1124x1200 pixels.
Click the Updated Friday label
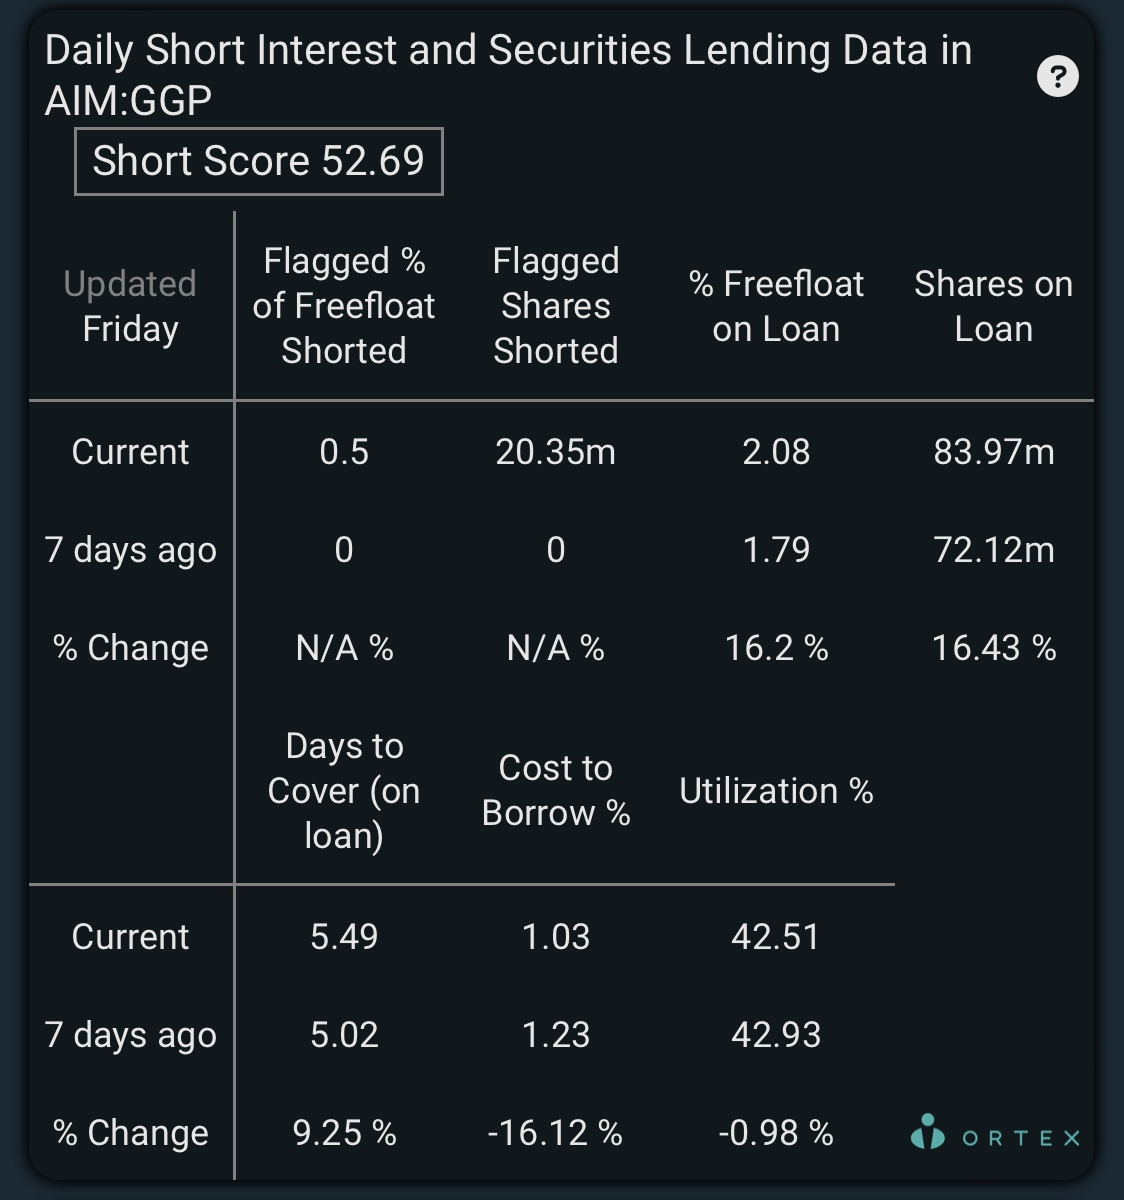(x=130, y=306)
